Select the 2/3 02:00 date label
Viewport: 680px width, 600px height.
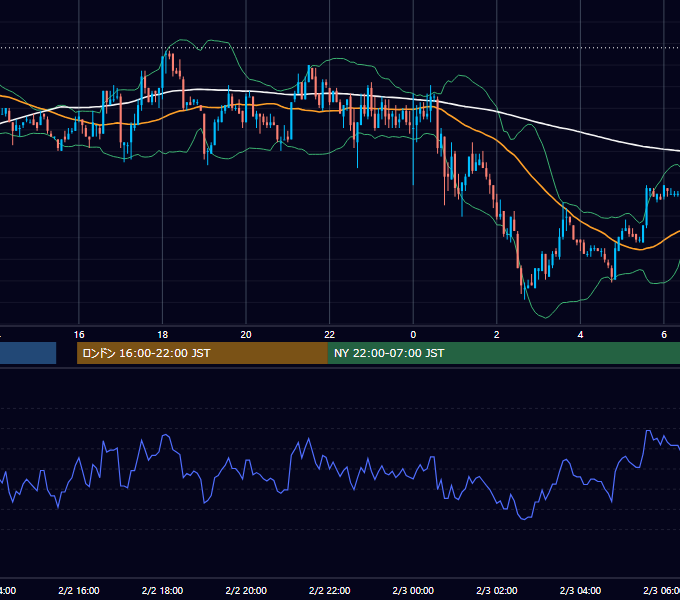497,590
